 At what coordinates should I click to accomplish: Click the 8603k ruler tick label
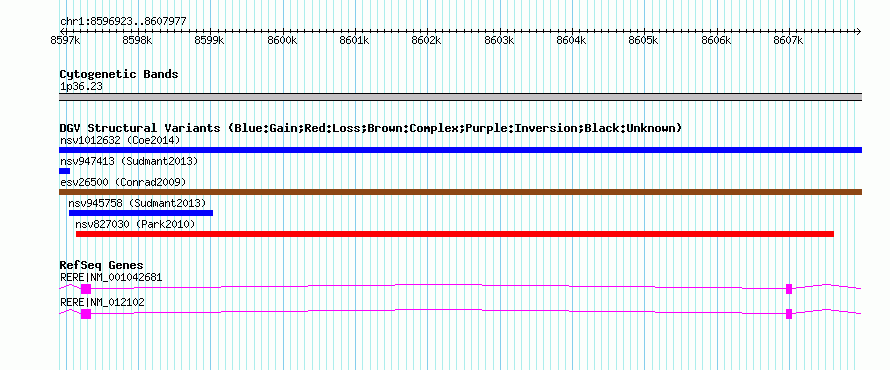(x=499, y=40)
